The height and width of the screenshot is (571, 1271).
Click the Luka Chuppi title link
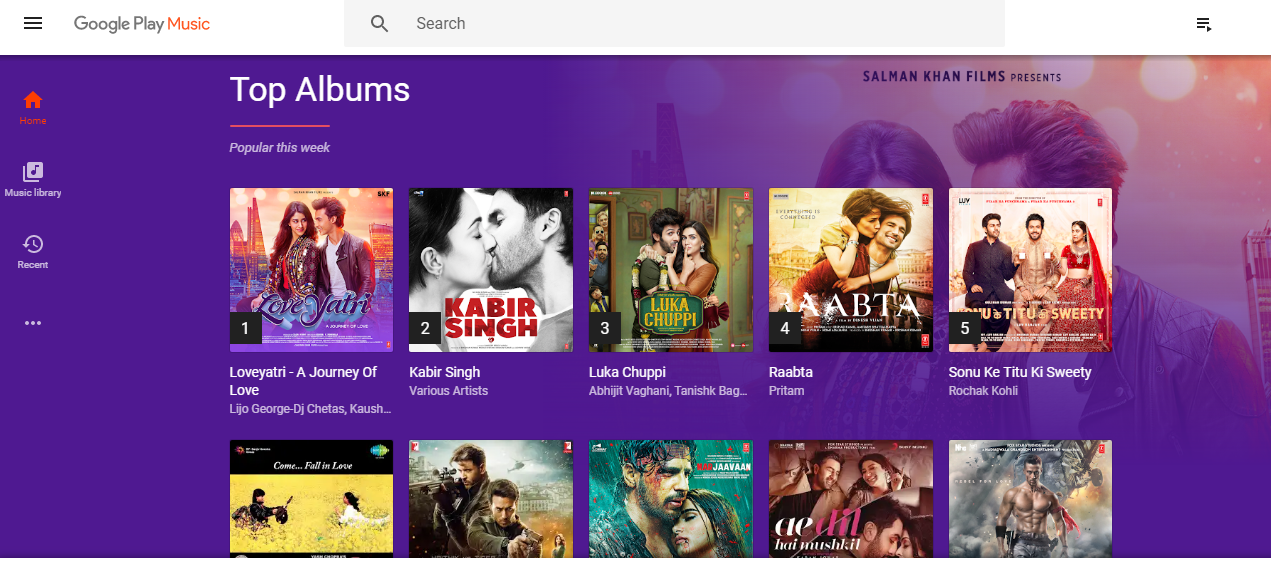pyautogui.click(x=627, y=372)
